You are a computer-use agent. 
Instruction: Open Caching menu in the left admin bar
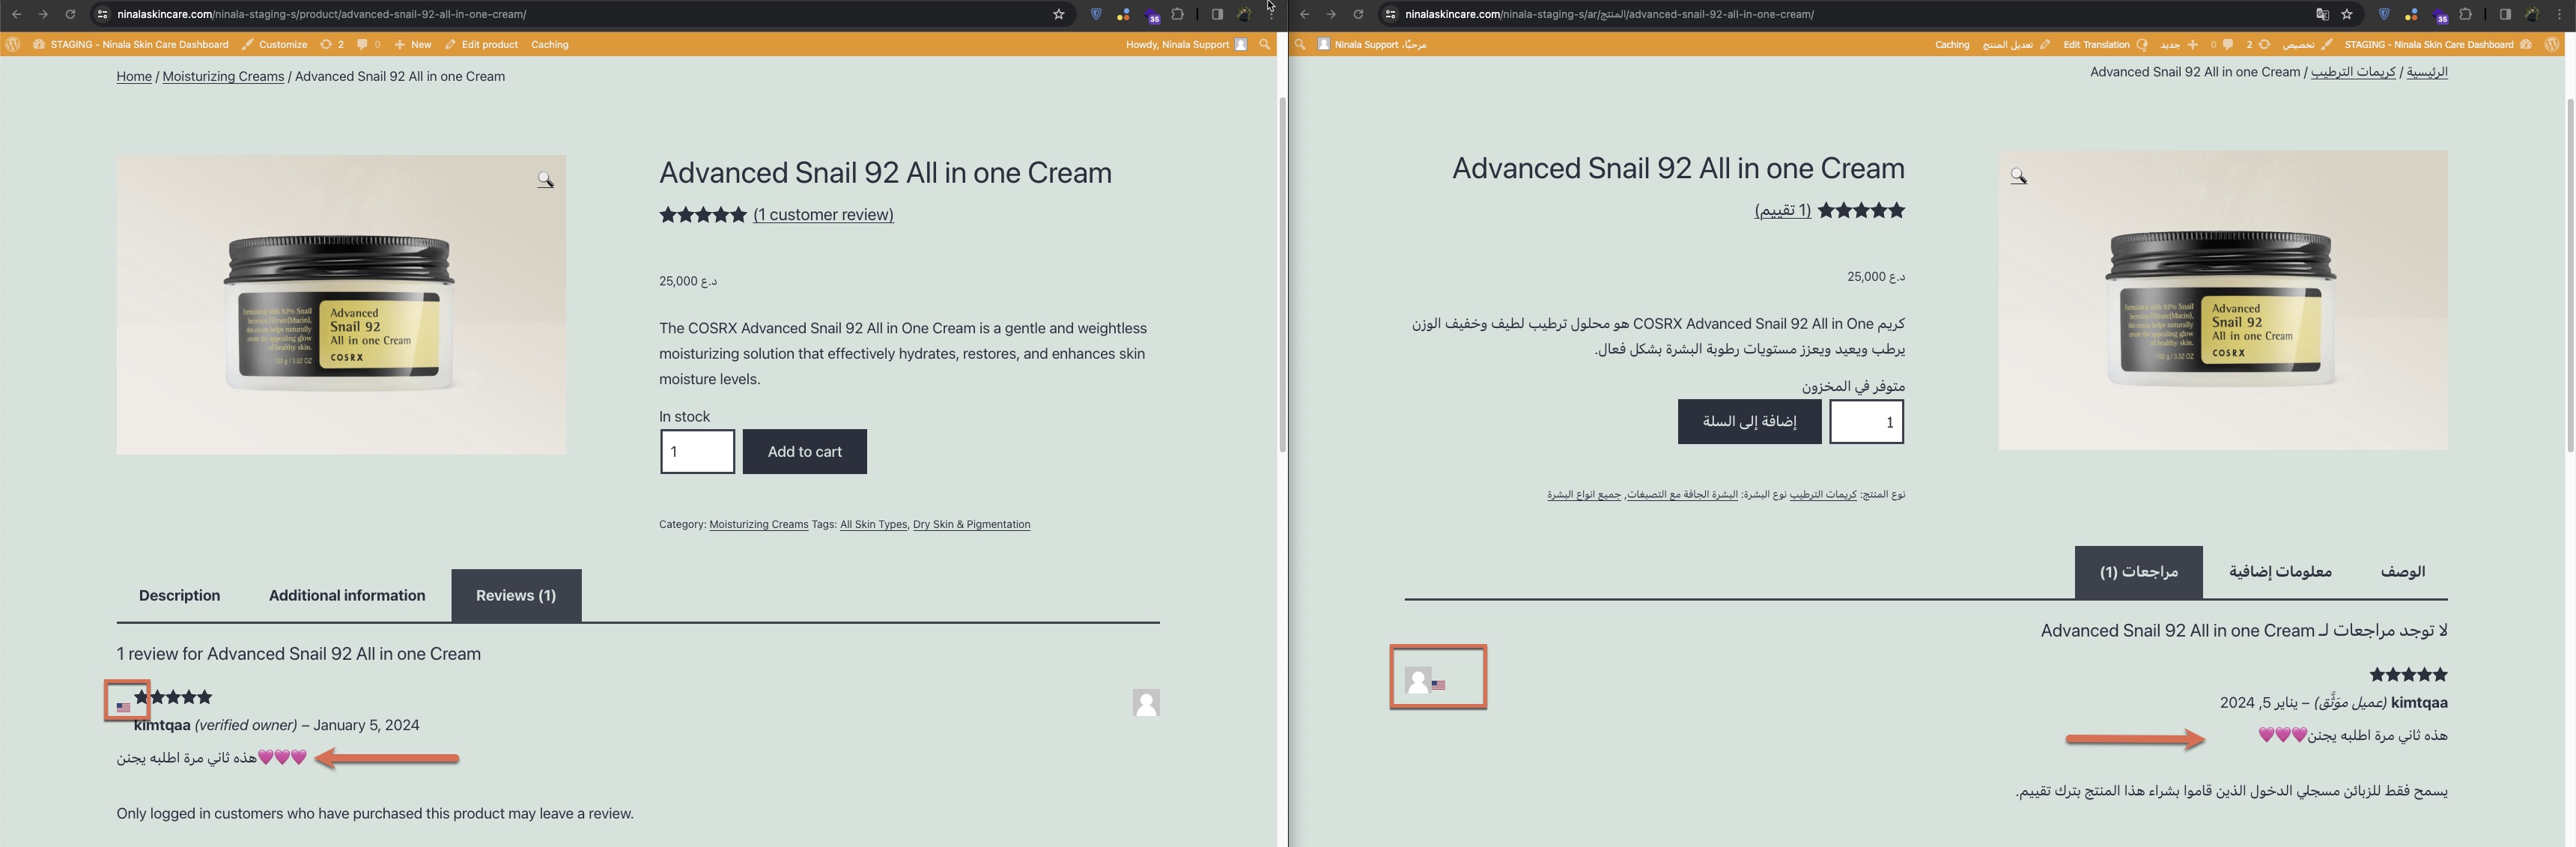(x=550, y=44)
